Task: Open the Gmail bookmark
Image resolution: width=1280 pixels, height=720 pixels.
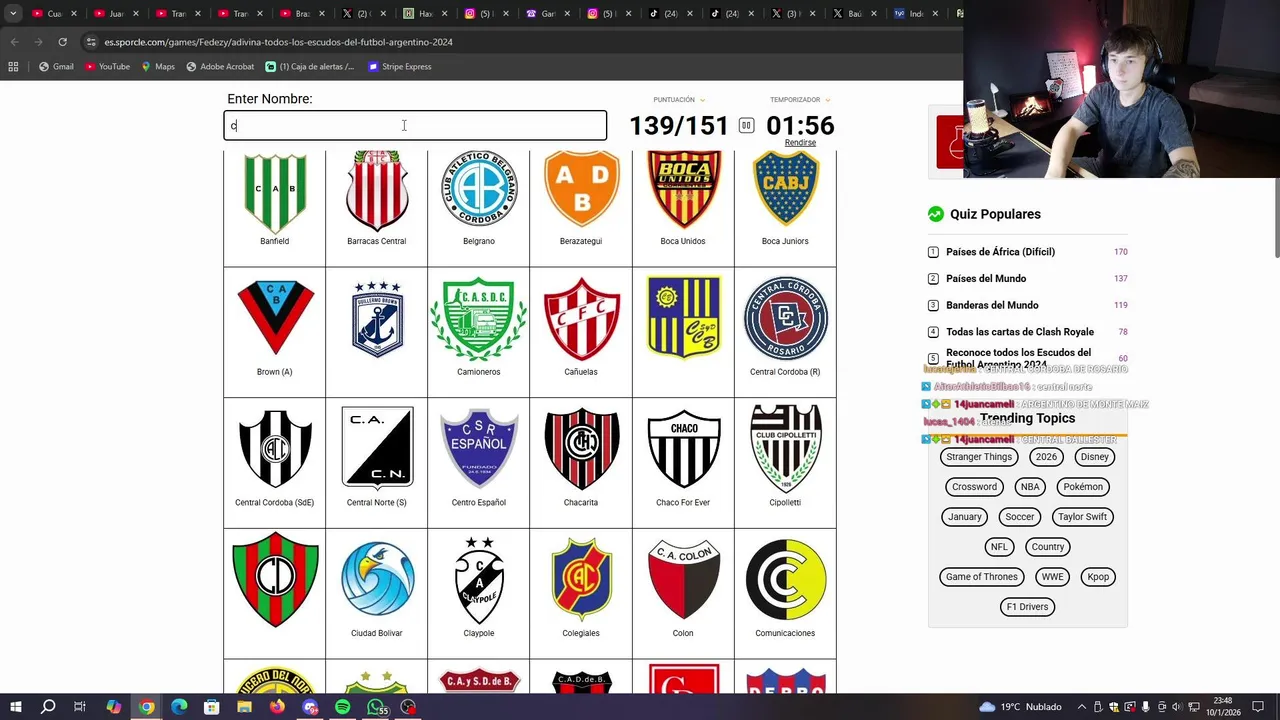Action: 56,66
